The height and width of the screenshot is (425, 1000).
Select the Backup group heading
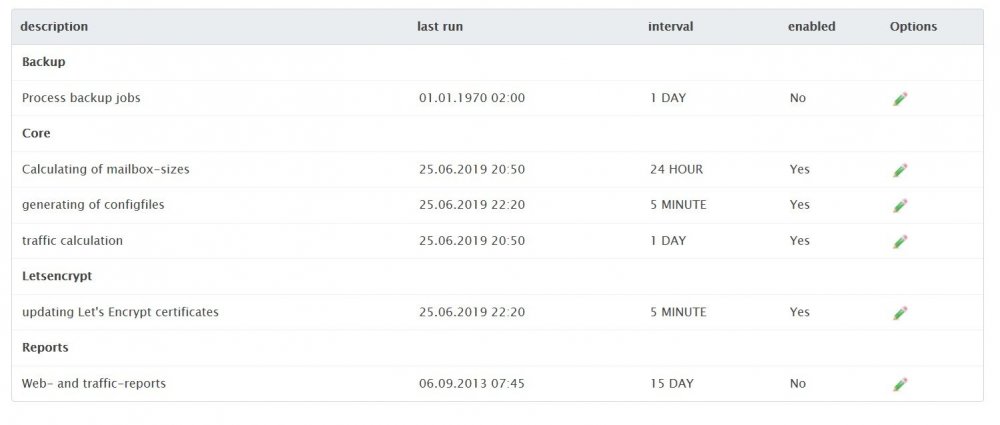coord(43,62)
